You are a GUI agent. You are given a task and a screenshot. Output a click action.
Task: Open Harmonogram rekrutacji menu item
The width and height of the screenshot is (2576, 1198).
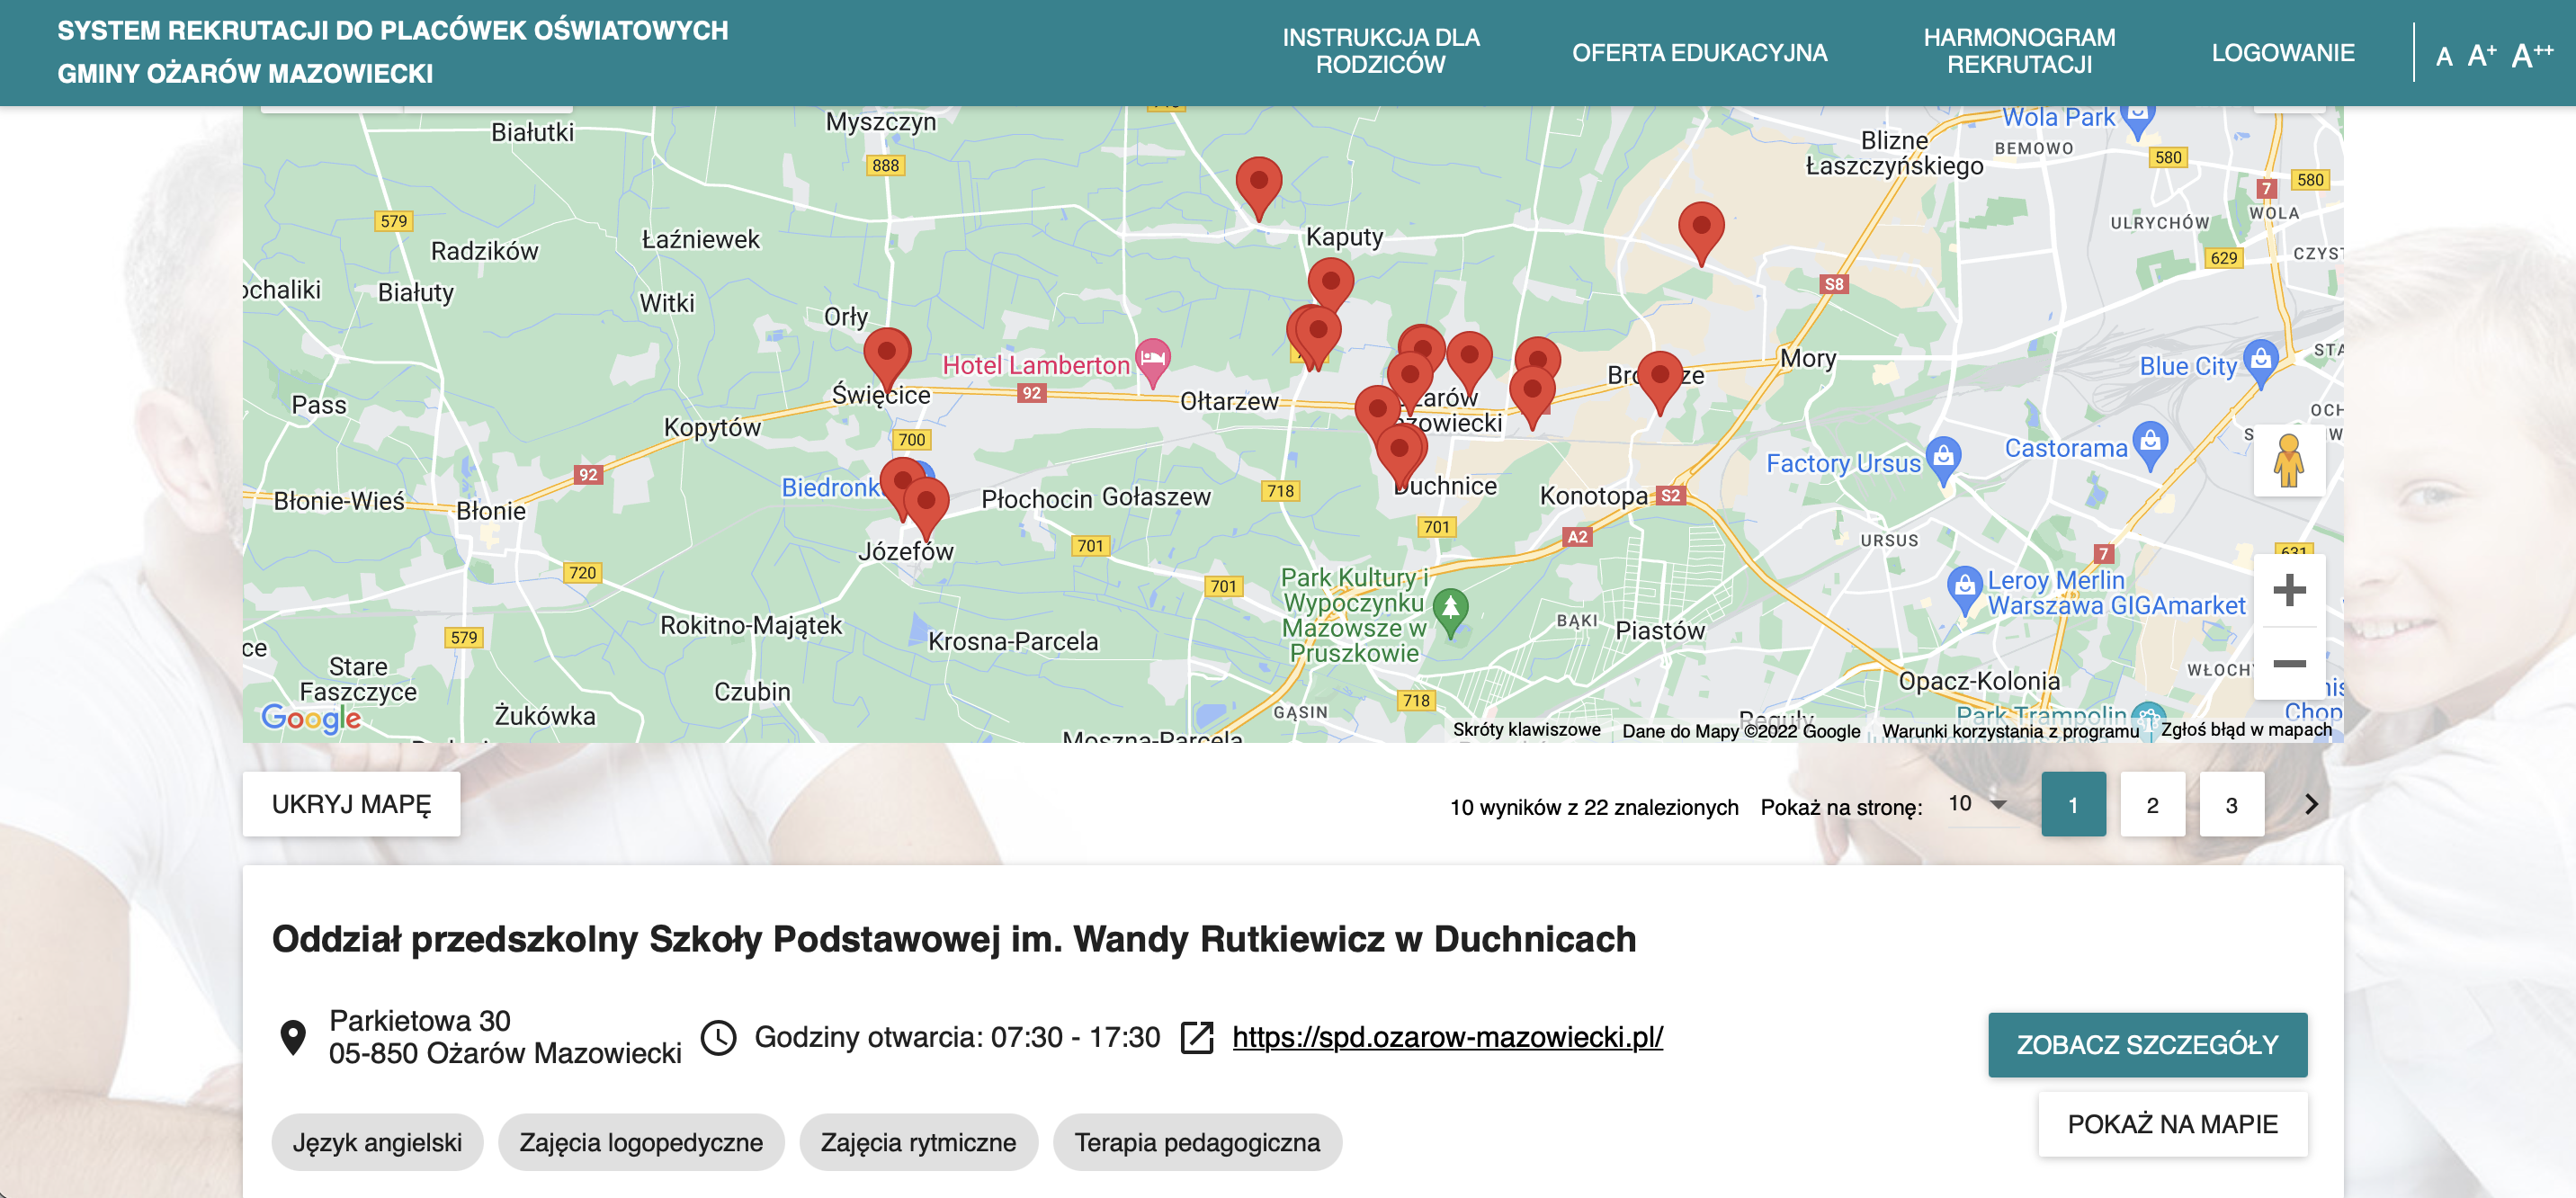[x=2019, y=52]
